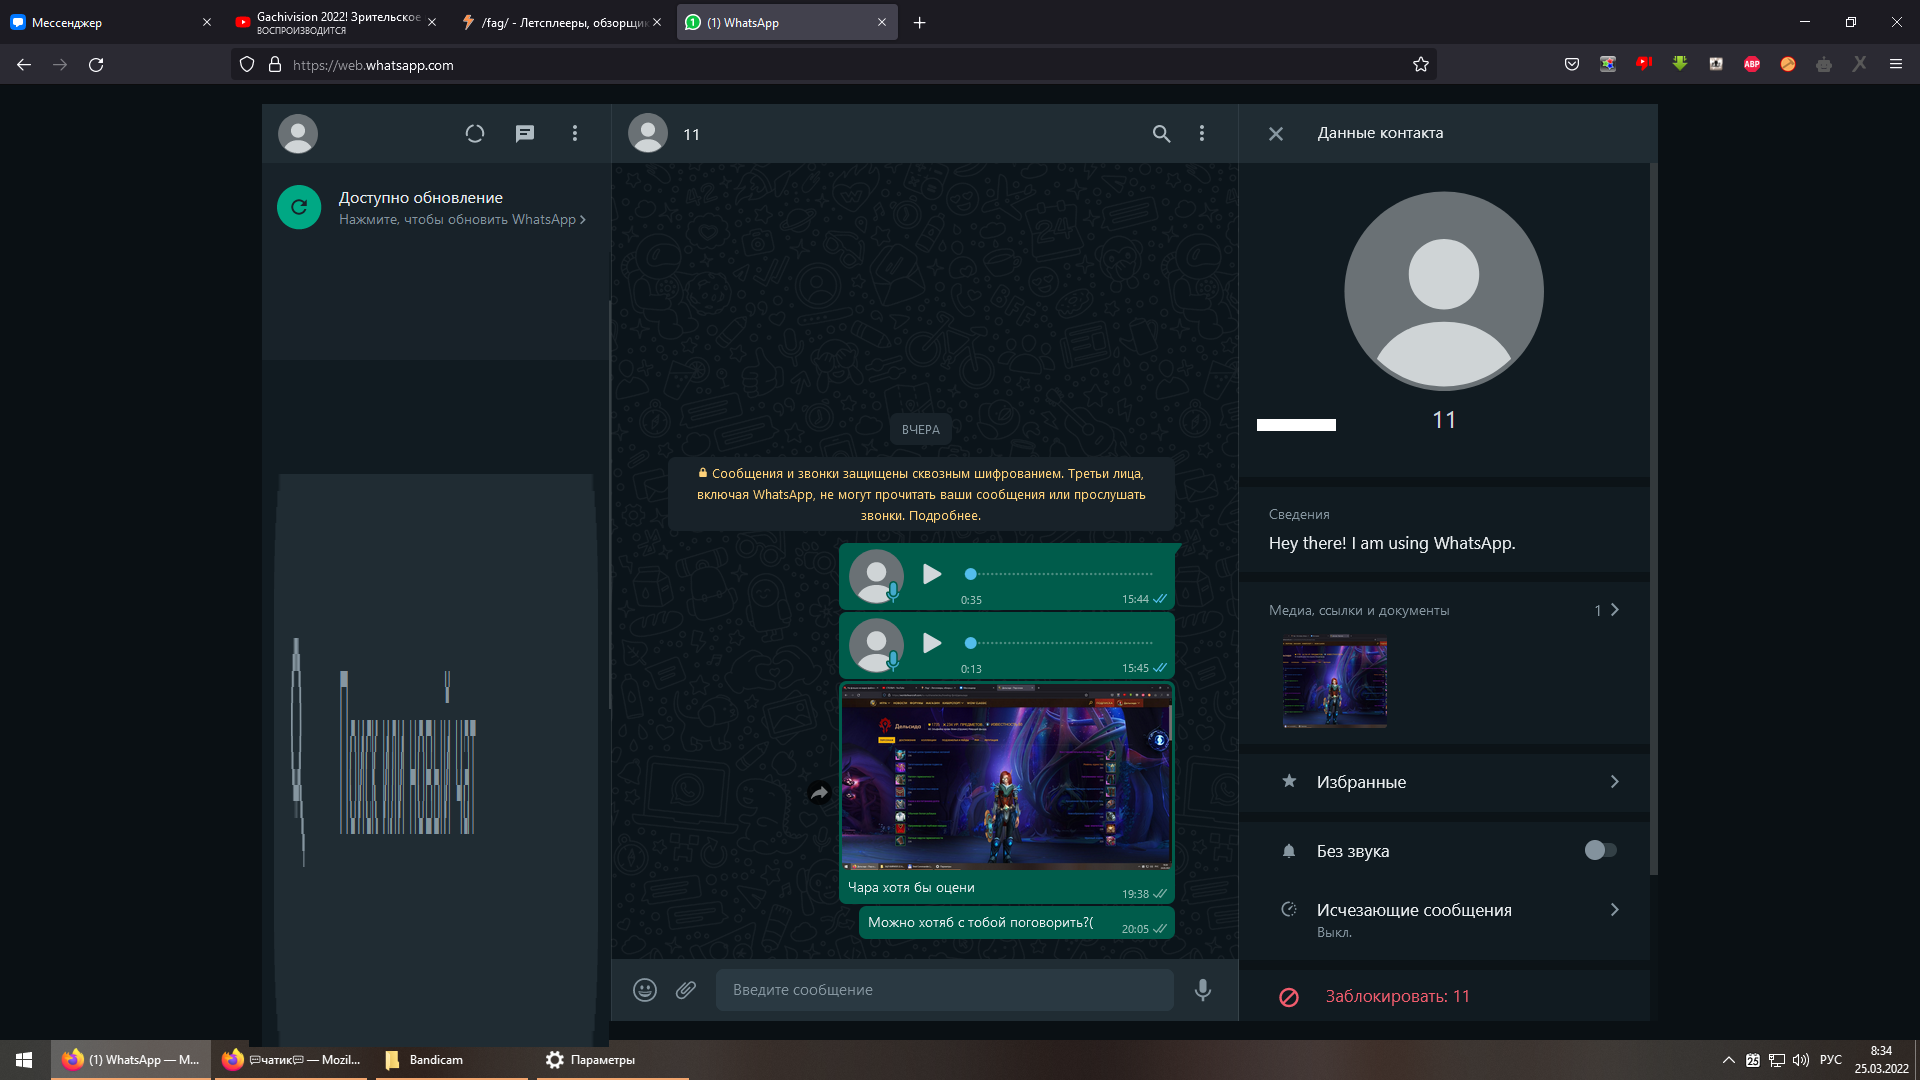The image size is (1920, 1080).
Task: Open Bandicam from taskbar
Action: pyautogui.click(x=452, y=1060)
